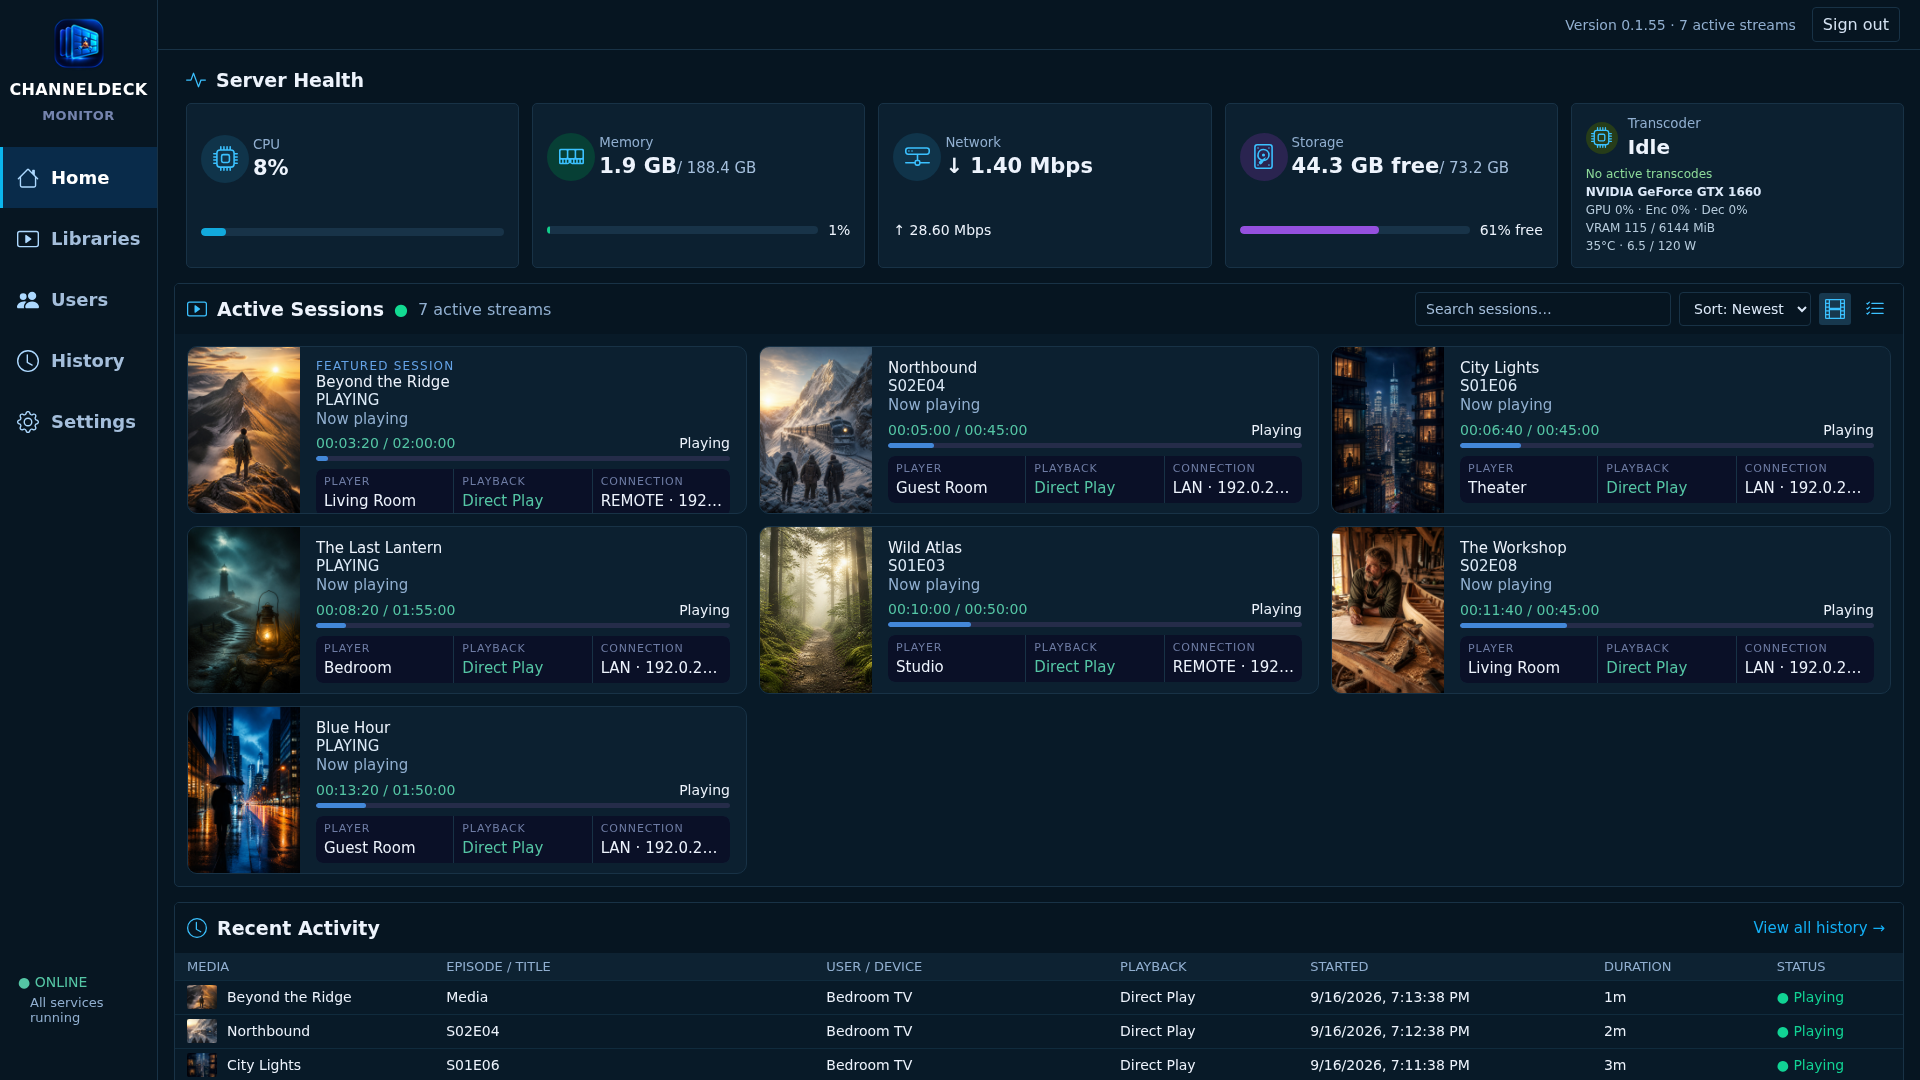The image size is (1920, 1080).
Task: Open the Users section
Action: (x=79, y=300)
